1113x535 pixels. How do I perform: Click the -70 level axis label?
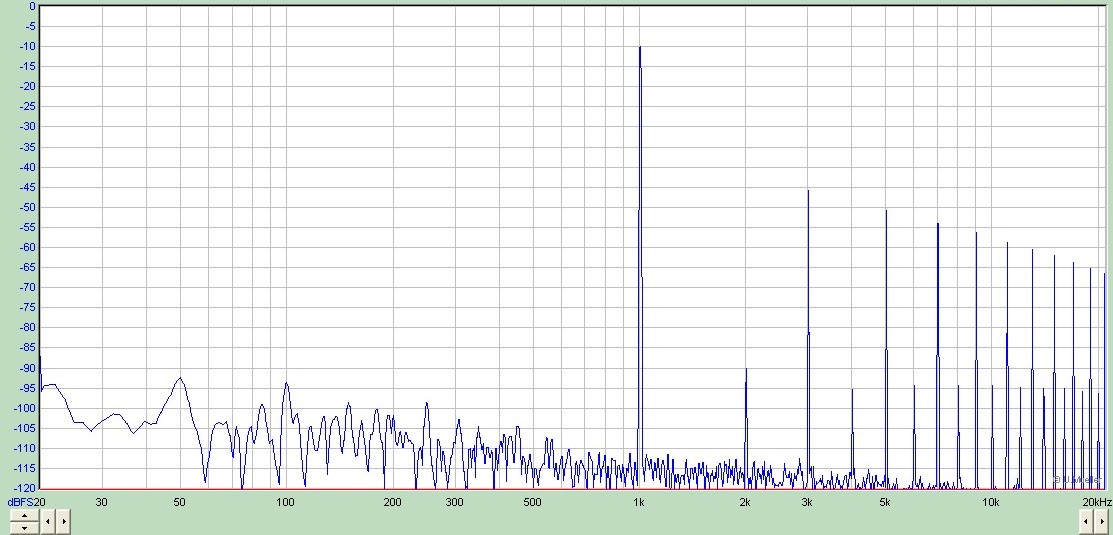coord(27,287)
